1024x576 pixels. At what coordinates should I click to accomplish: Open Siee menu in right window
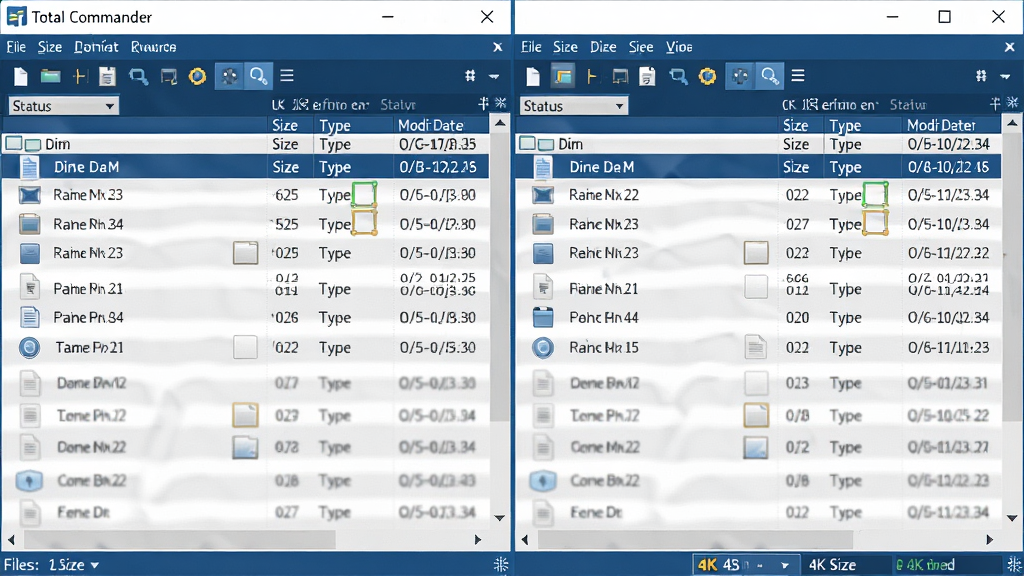click(x=641, y=47)
